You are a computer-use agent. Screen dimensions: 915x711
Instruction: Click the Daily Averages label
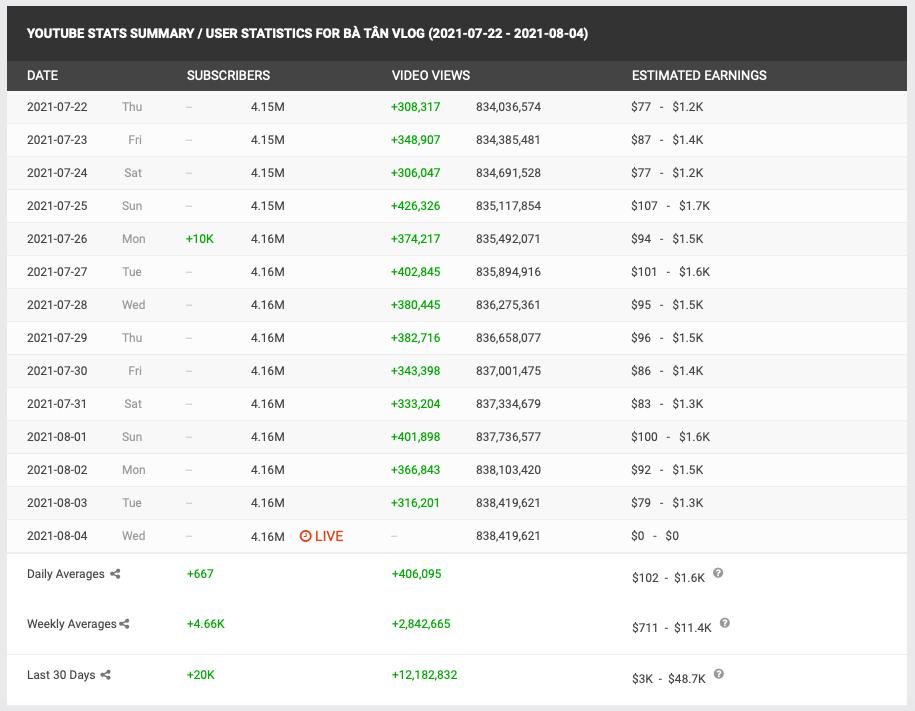pos(66,574)
